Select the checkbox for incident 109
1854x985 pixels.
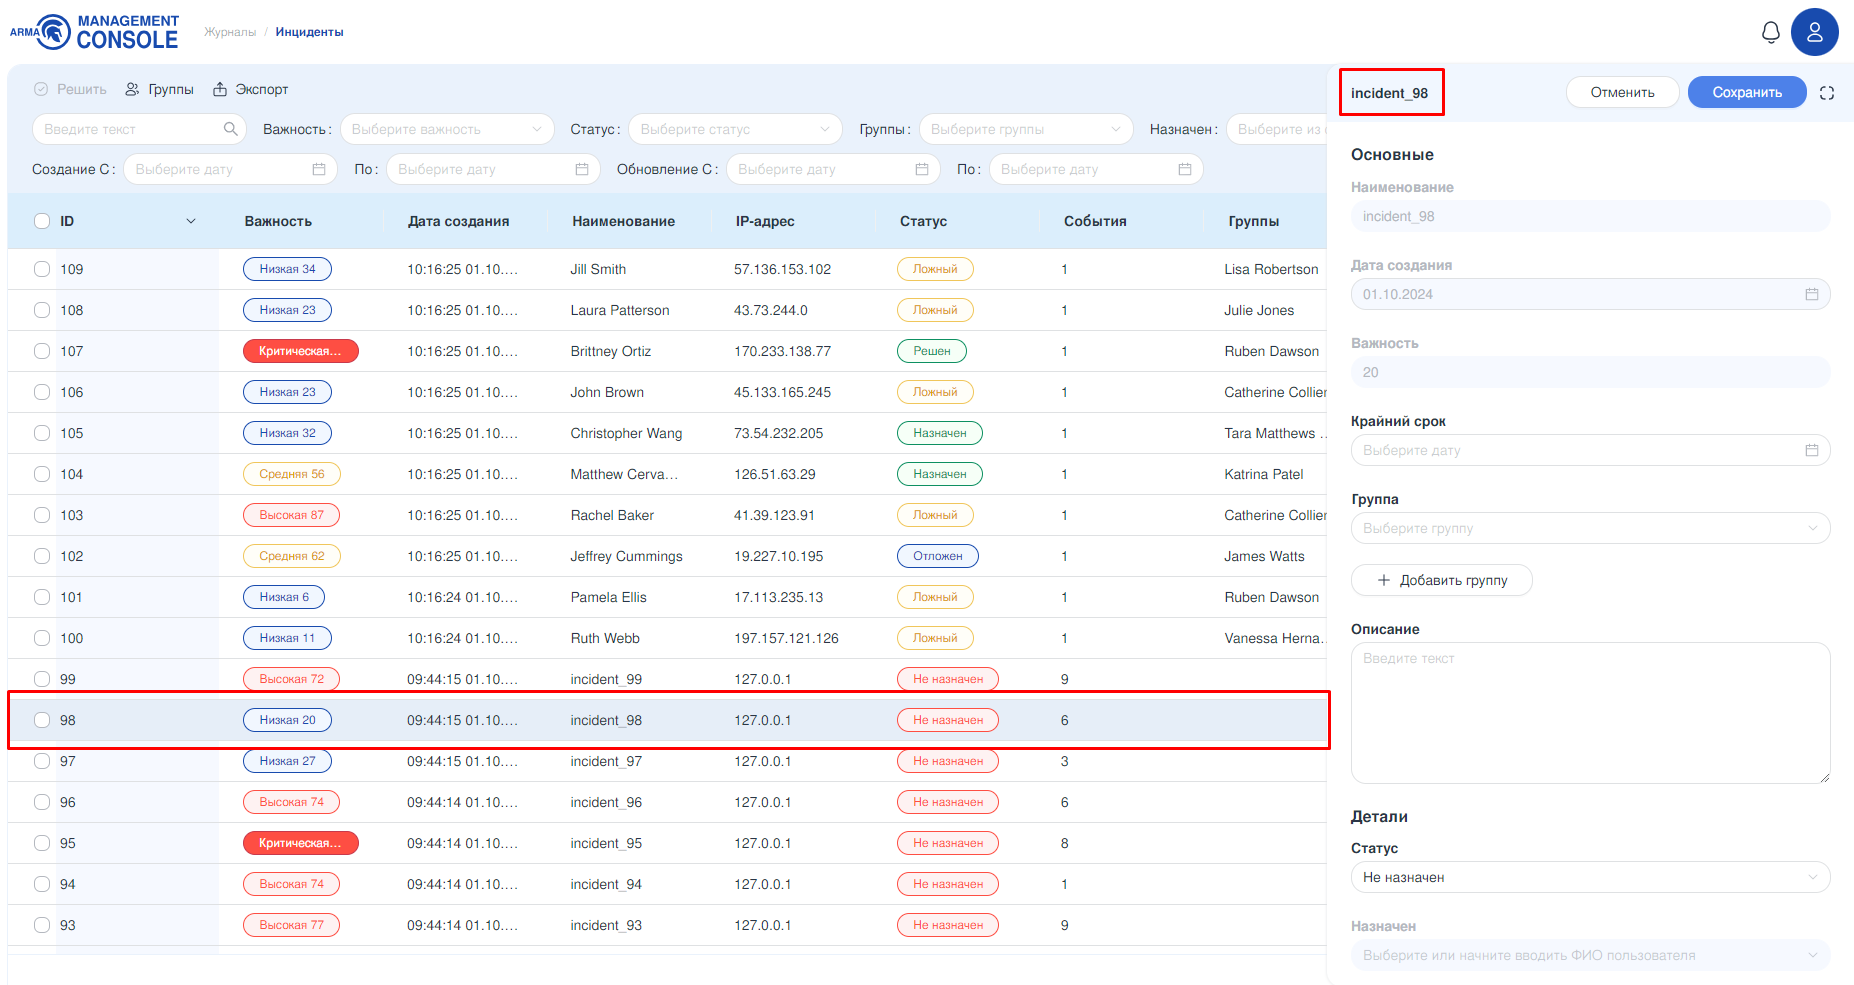pos(42,269)
